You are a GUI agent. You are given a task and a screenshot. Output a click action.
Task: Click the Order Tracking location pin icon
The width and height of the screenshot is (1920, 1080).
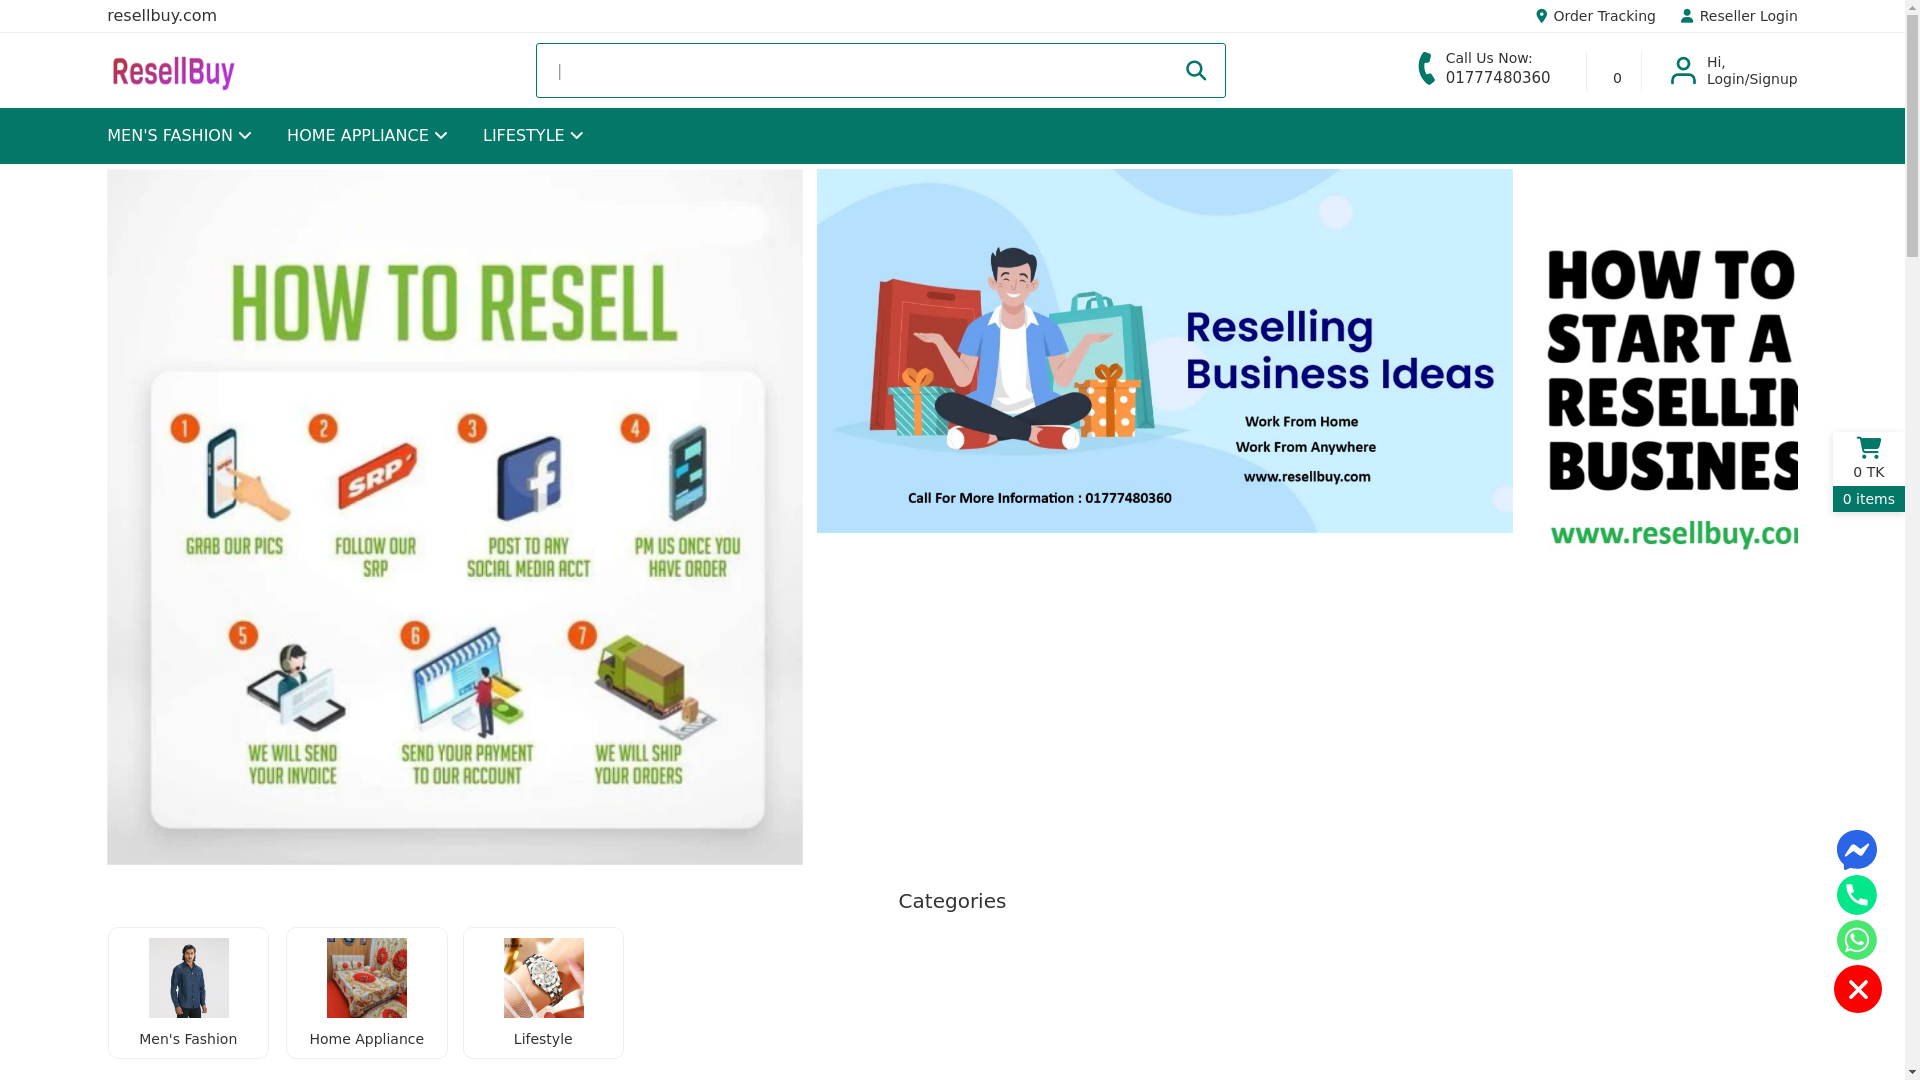click(x=1541, y=16)
